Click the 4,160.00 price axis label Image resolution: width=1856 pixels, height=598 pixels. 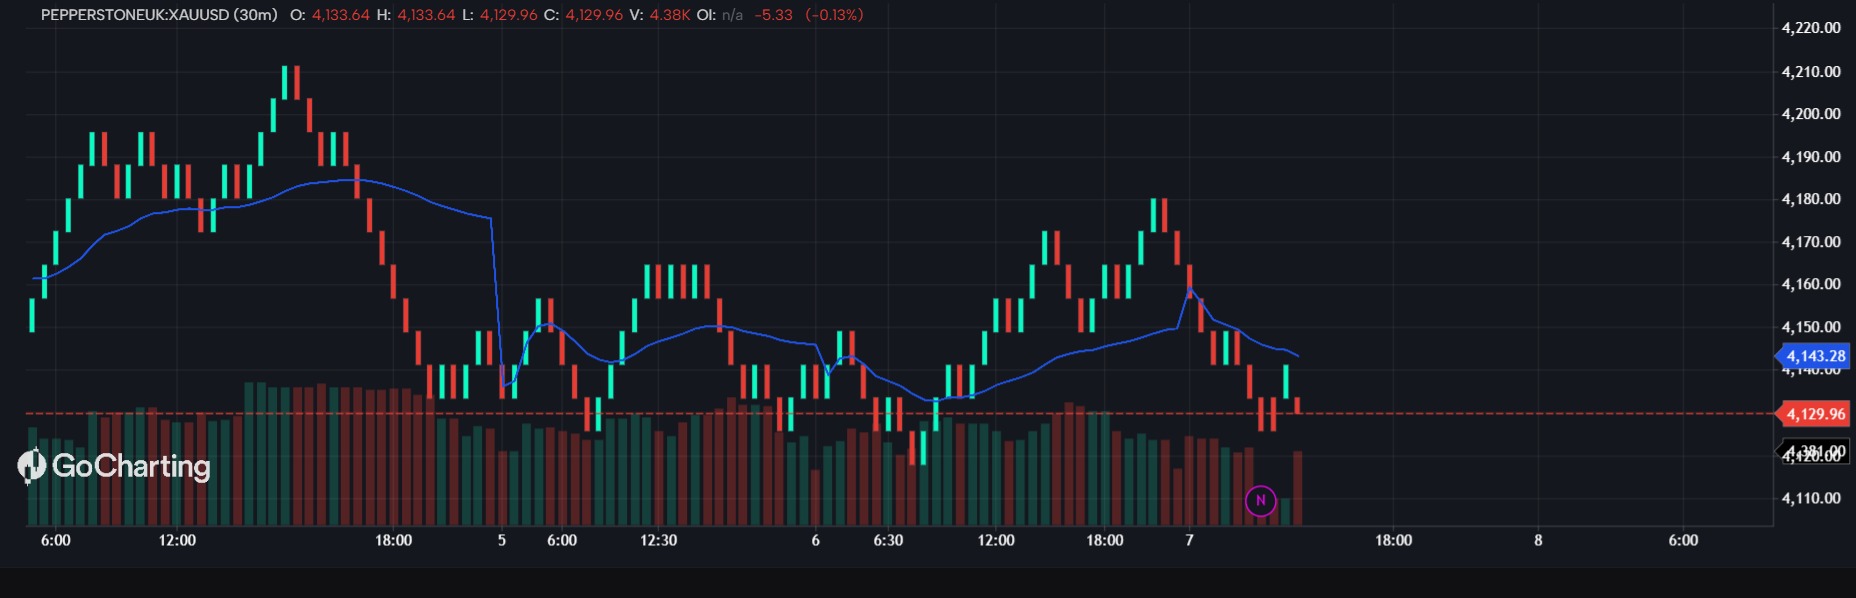point(1811,284)
